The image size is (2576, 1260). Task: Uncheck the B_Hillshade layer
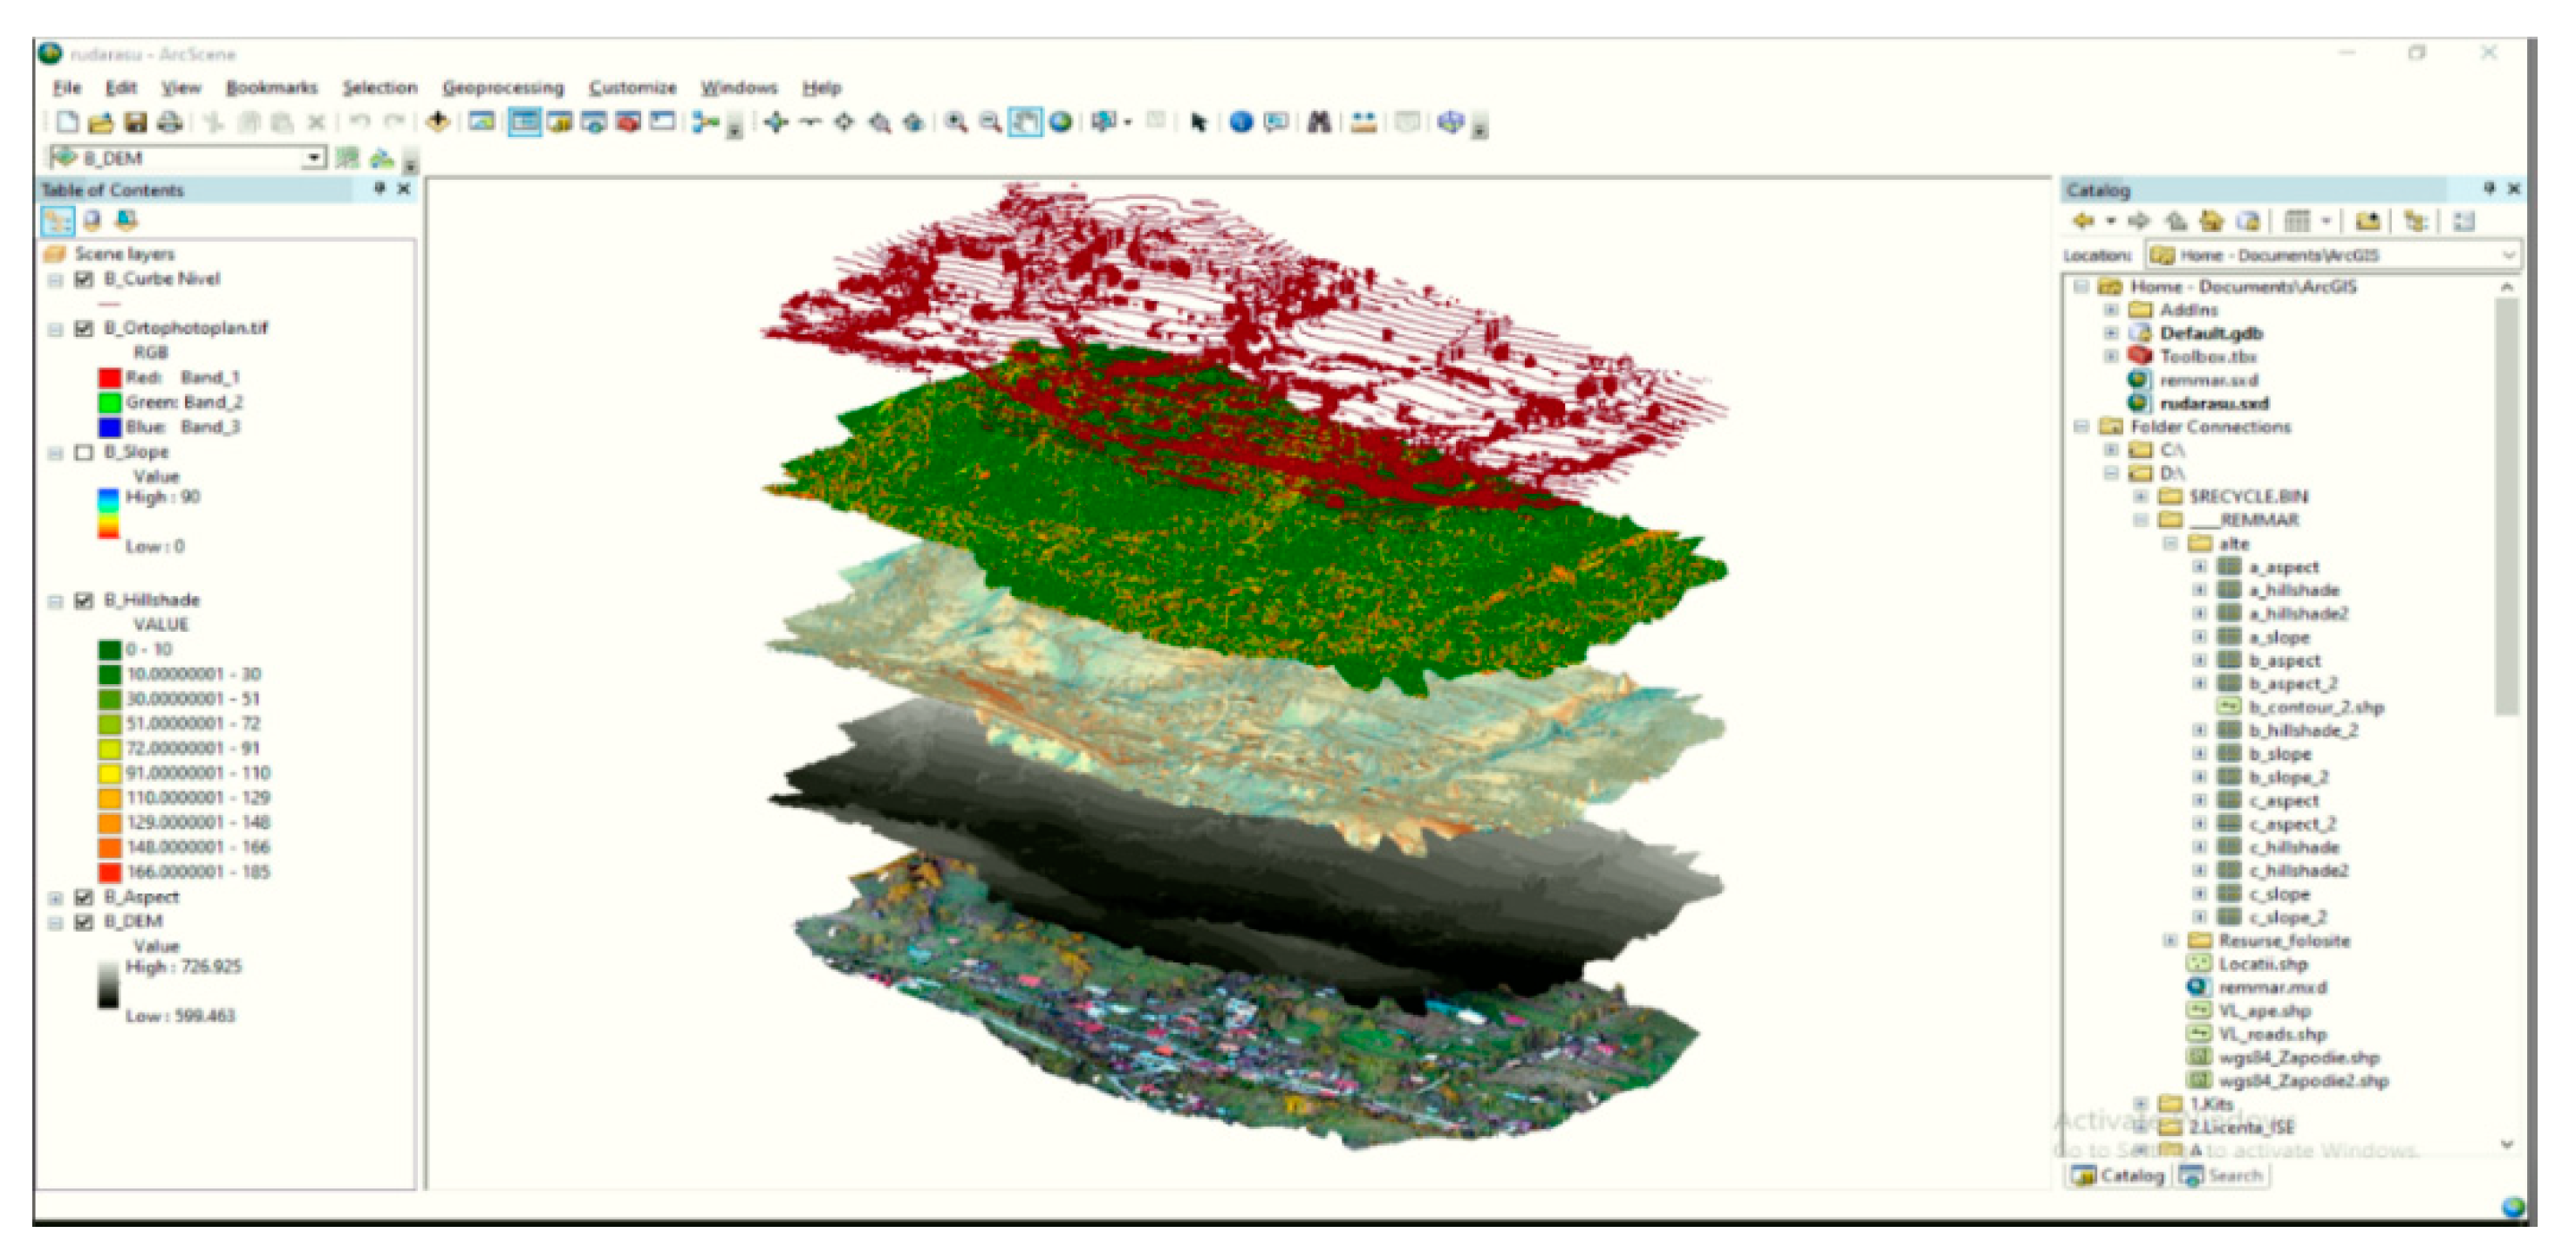pyautogui.click(x=85, y=601)
